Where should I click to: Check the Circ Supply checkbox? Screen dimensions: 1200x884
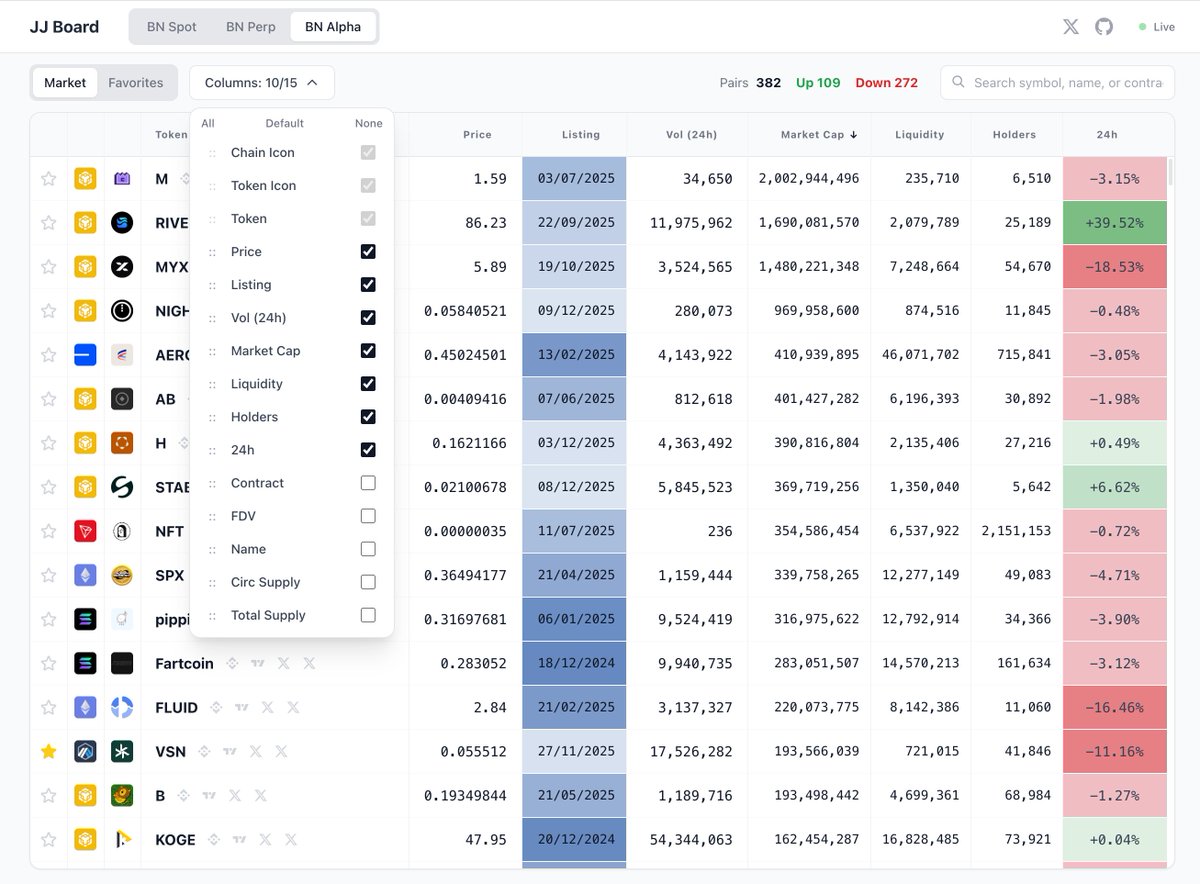(x=368, y=581)
